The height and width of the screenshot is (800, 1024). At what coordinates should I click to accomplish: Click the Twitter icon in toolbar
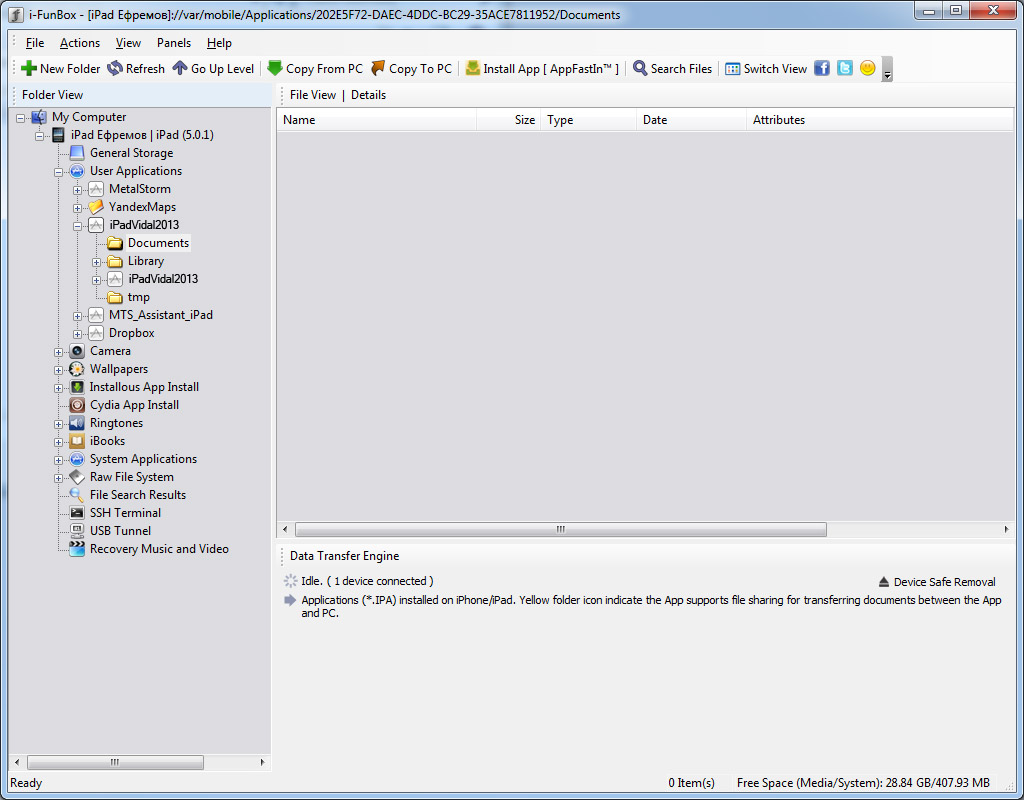pyautogui.click(x=844, y=68)
